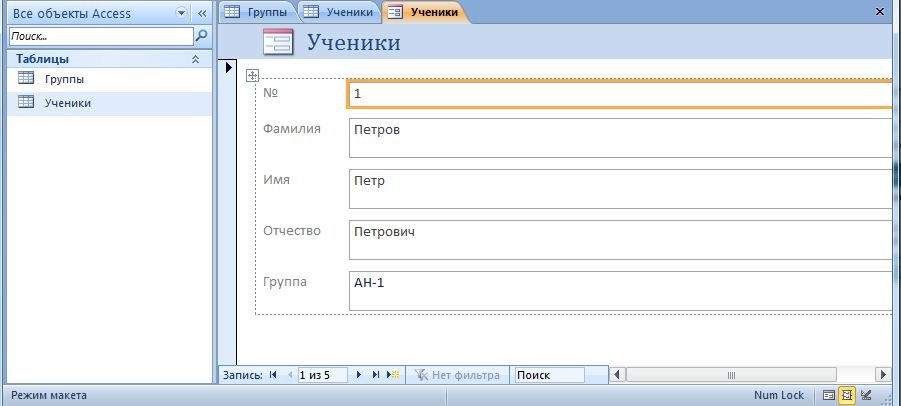The height and width of the screenshot is (406, 901).
Task: Switch to Layout view in status bar
Action: click(x=847, y=395)
